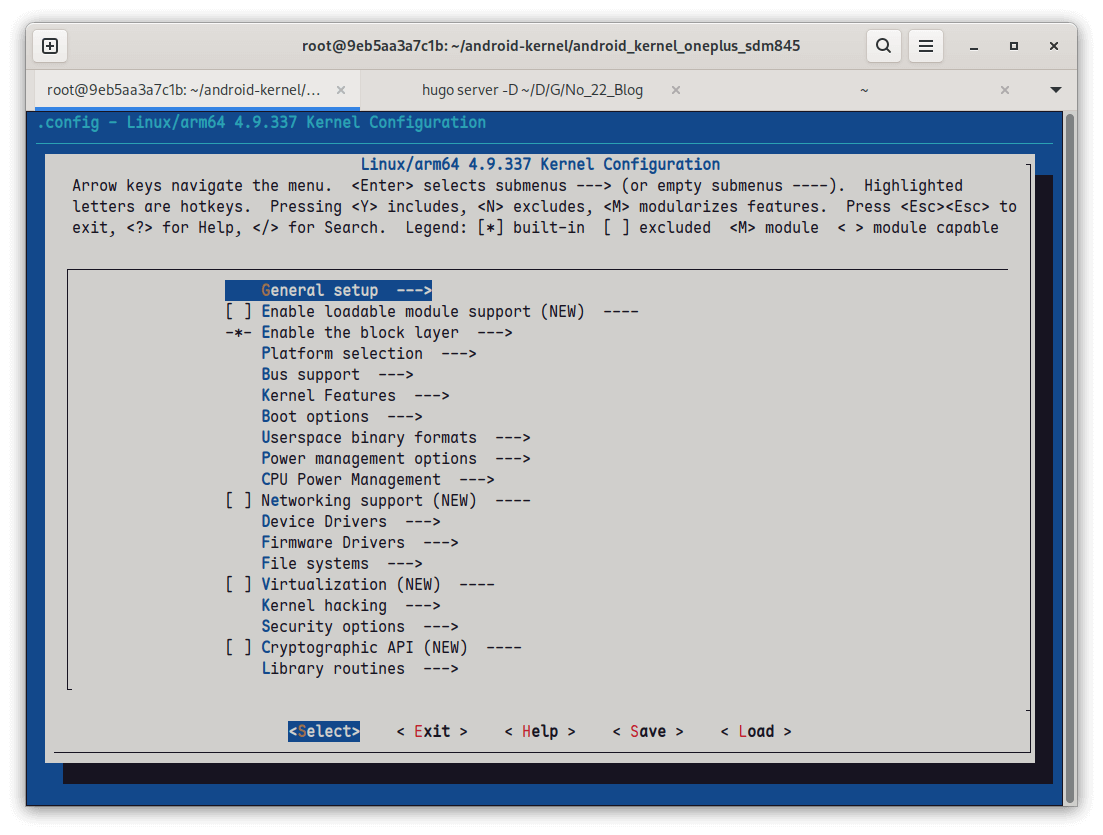Open the terminal search magnifier icon
The width and height of the screenshot is (1103, 835).
tap(883, 46)
